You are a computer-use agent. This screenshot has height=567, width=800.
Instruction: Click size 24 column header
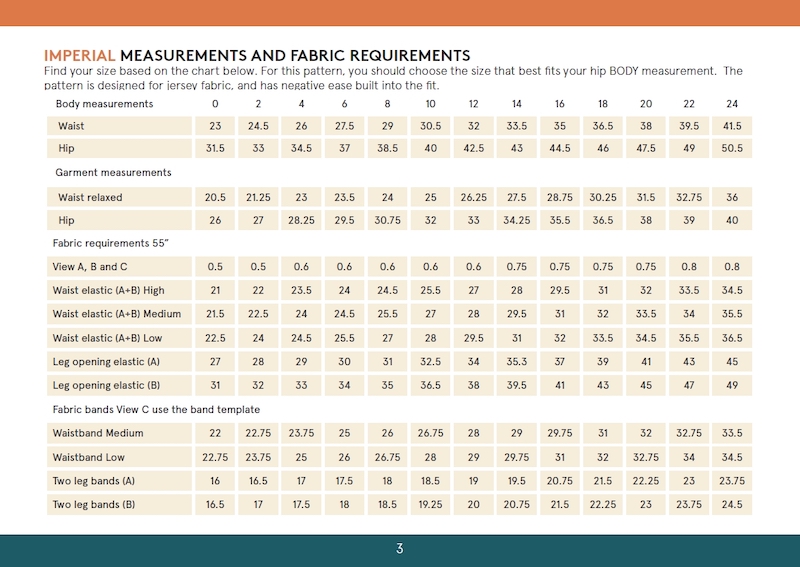click(732, 104)
